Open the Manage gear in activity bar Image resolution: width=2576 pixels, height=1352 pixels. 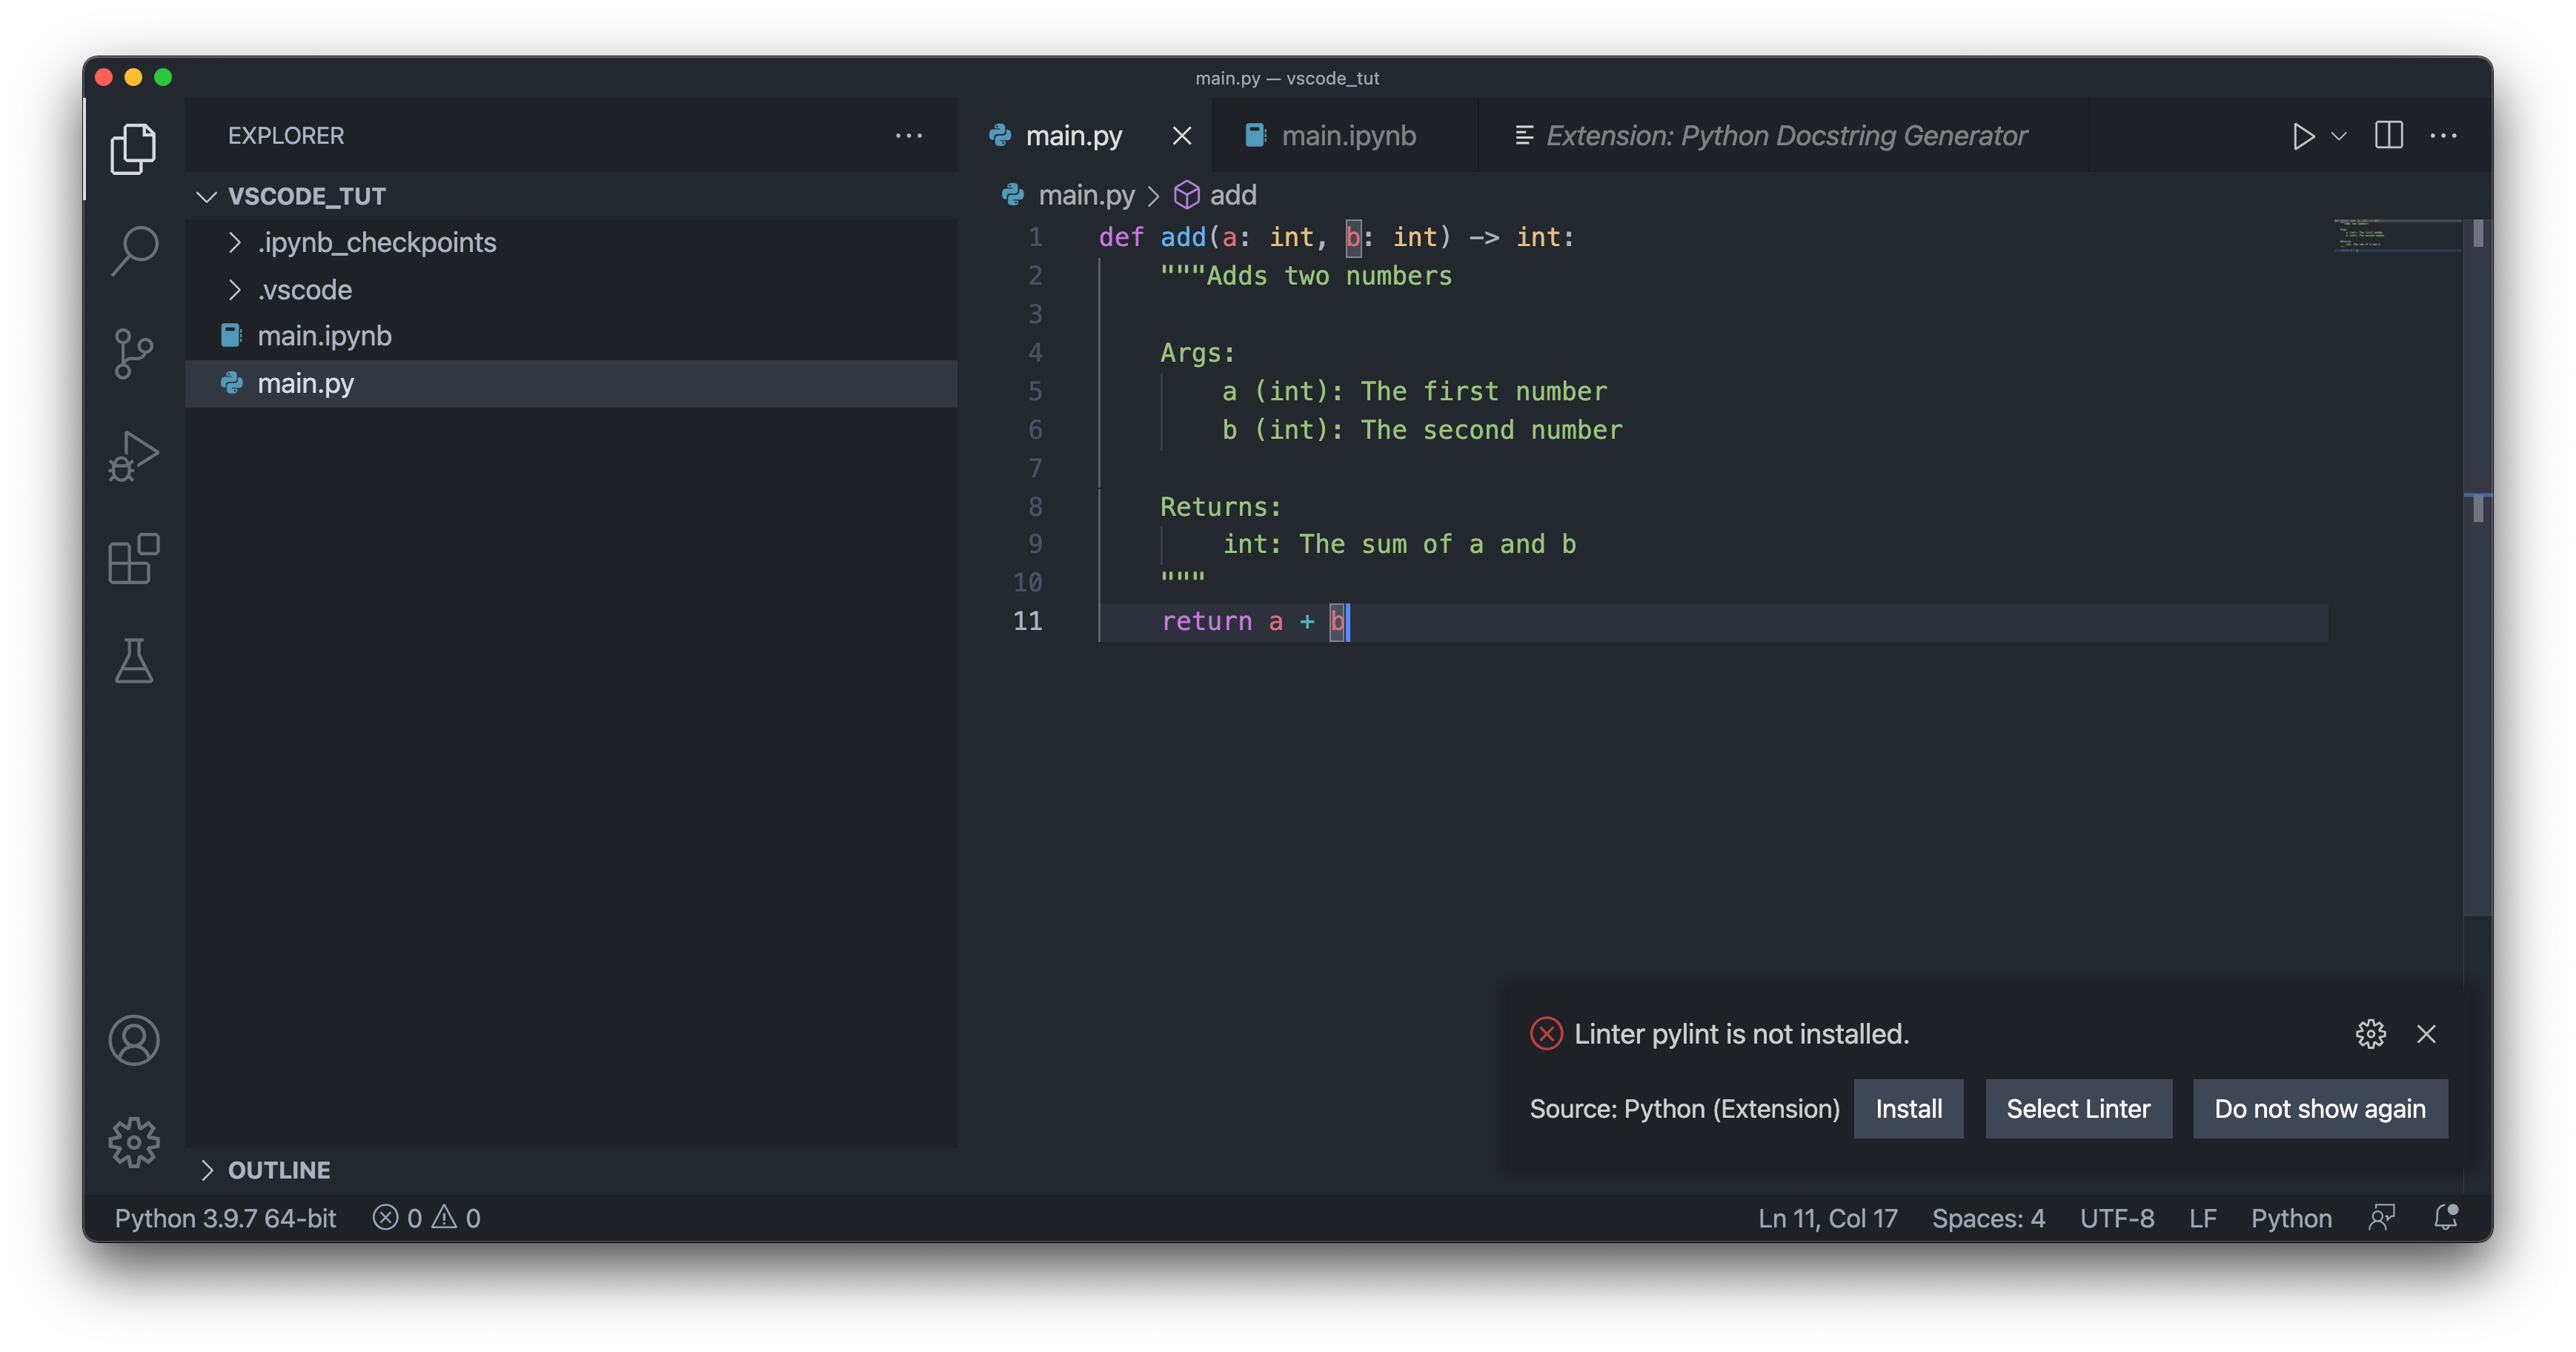134,1142
